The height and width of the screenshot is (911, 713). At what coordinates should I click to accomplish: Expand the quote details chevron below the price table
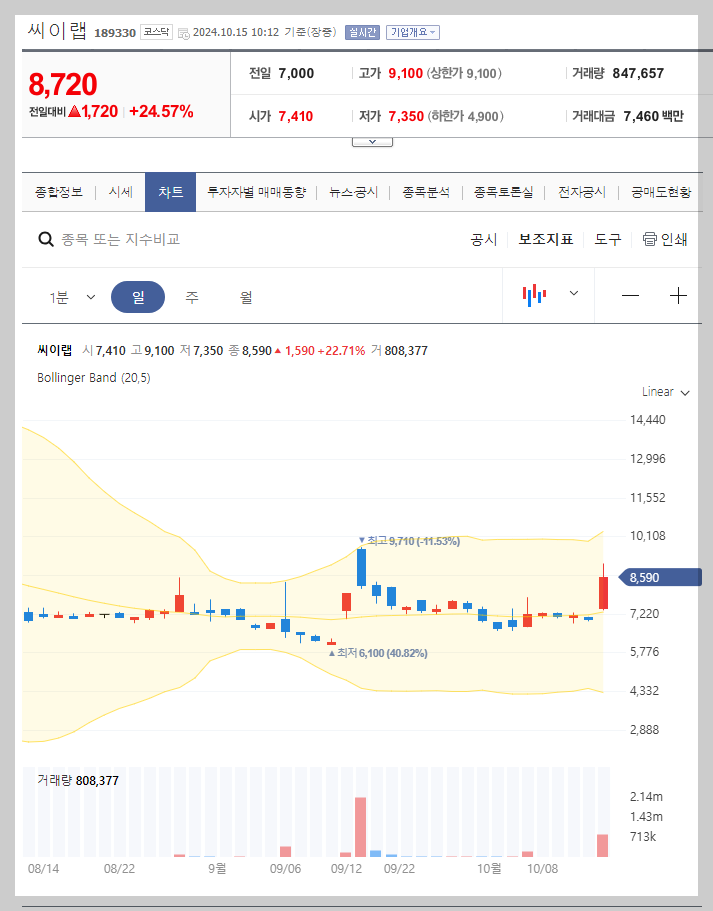click(372, 142)
